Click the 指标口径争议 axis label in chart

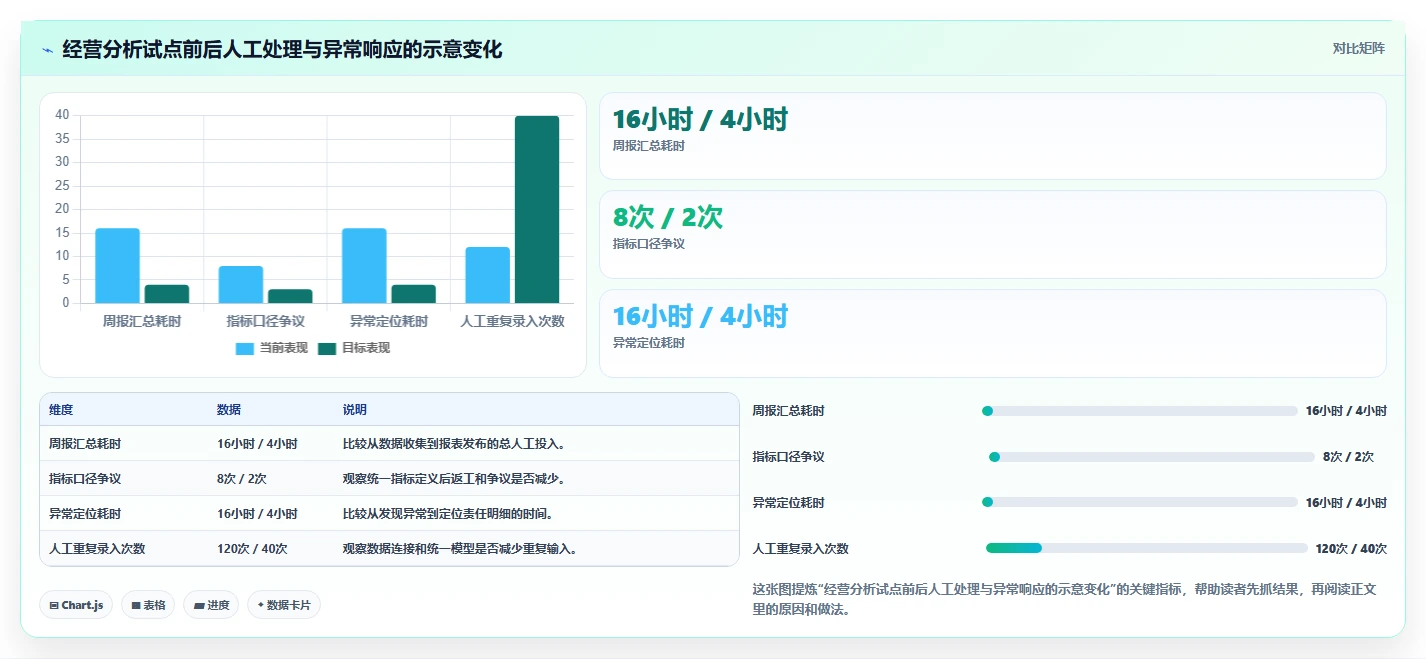(x=265, y=322)
